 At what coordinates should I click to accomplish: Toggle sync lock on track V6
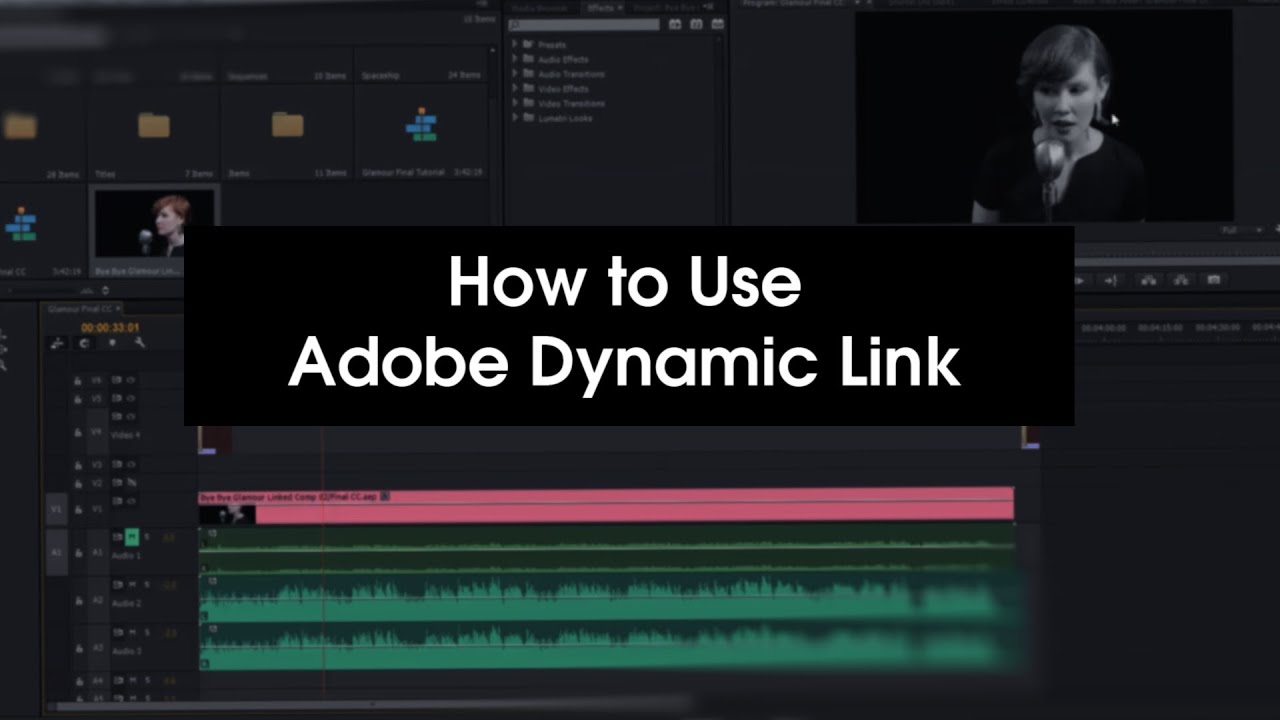(x=116, y=381)
